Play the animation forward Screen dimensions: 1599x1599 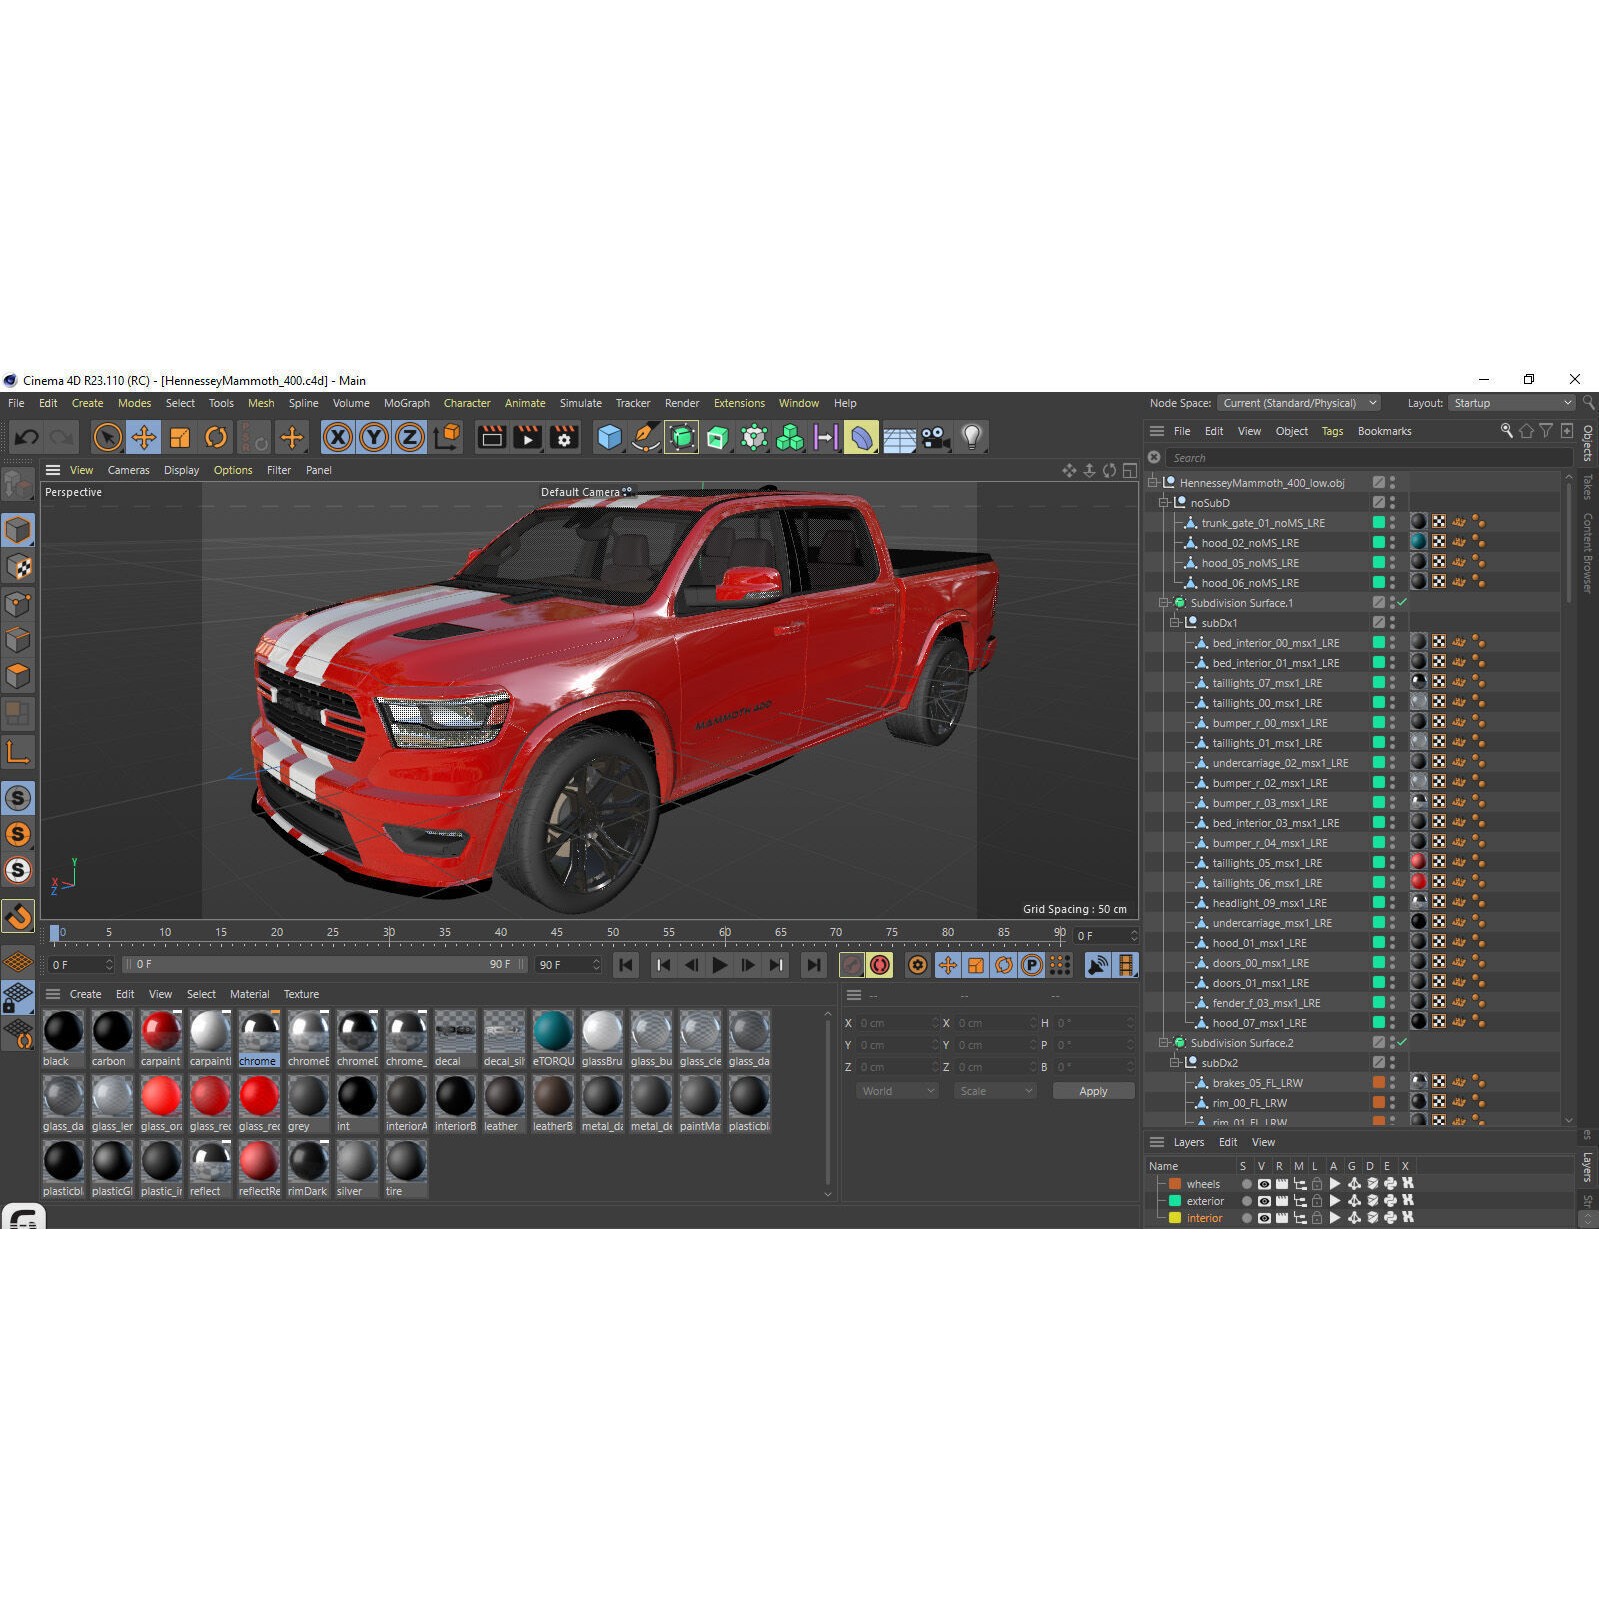[719, 965]
